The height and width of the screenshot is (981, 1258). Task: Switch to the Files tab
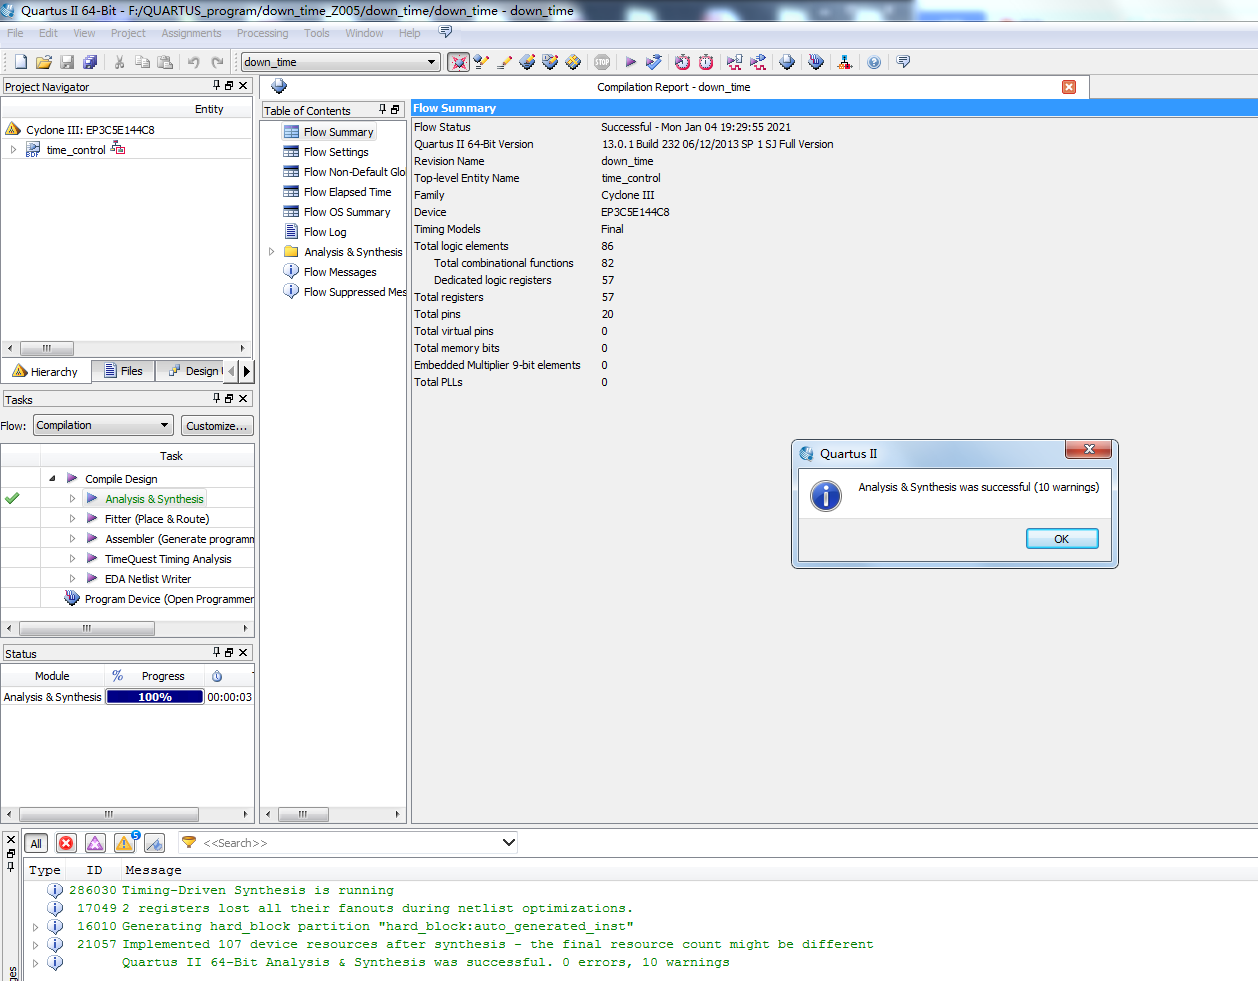click(x=124, y=371)
